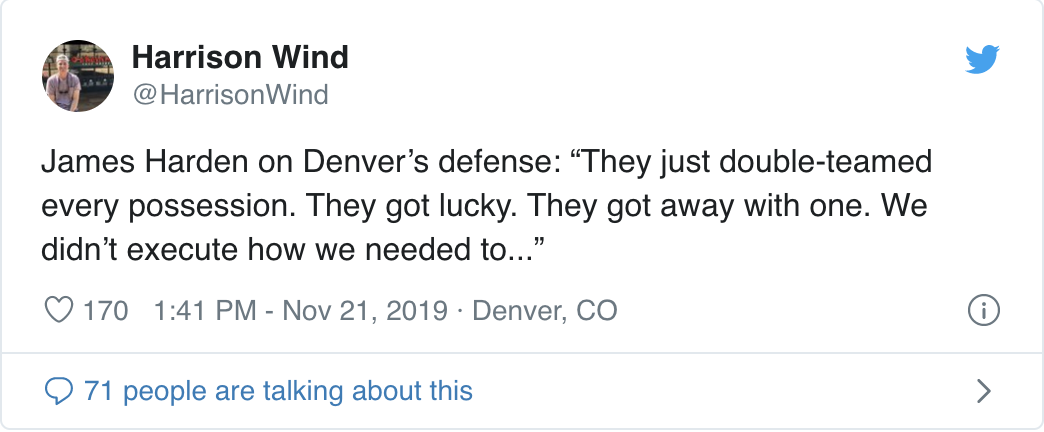1044x432 pixels.
Task: Open the Twitter info circle icon
Action: click(x=983, y=310)
